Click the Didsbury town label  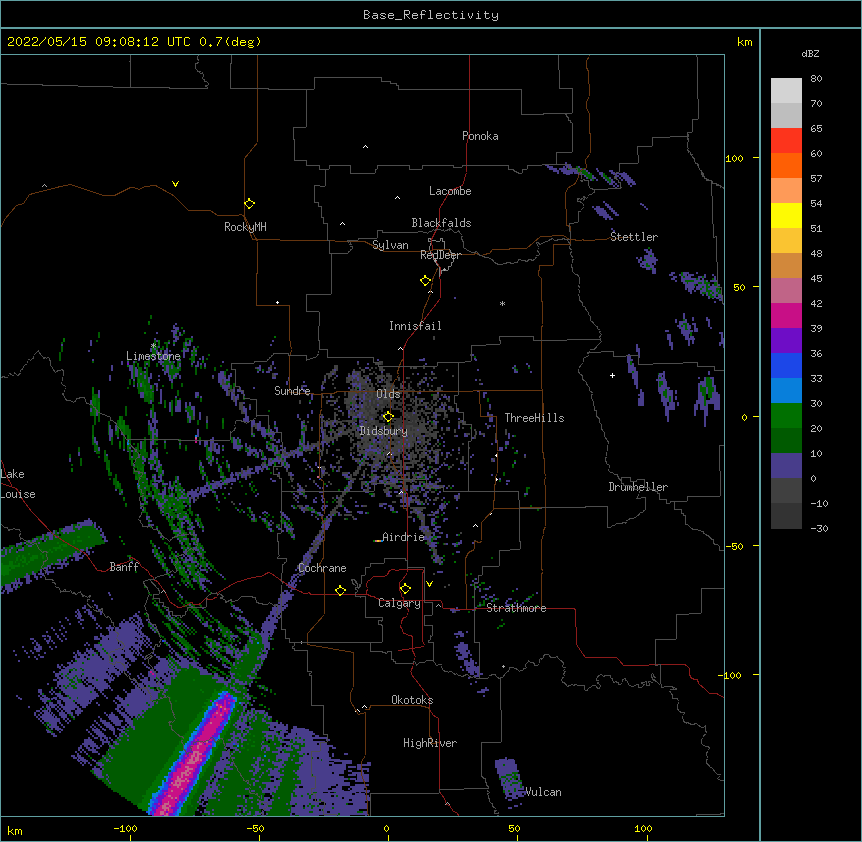click(384, 431)
